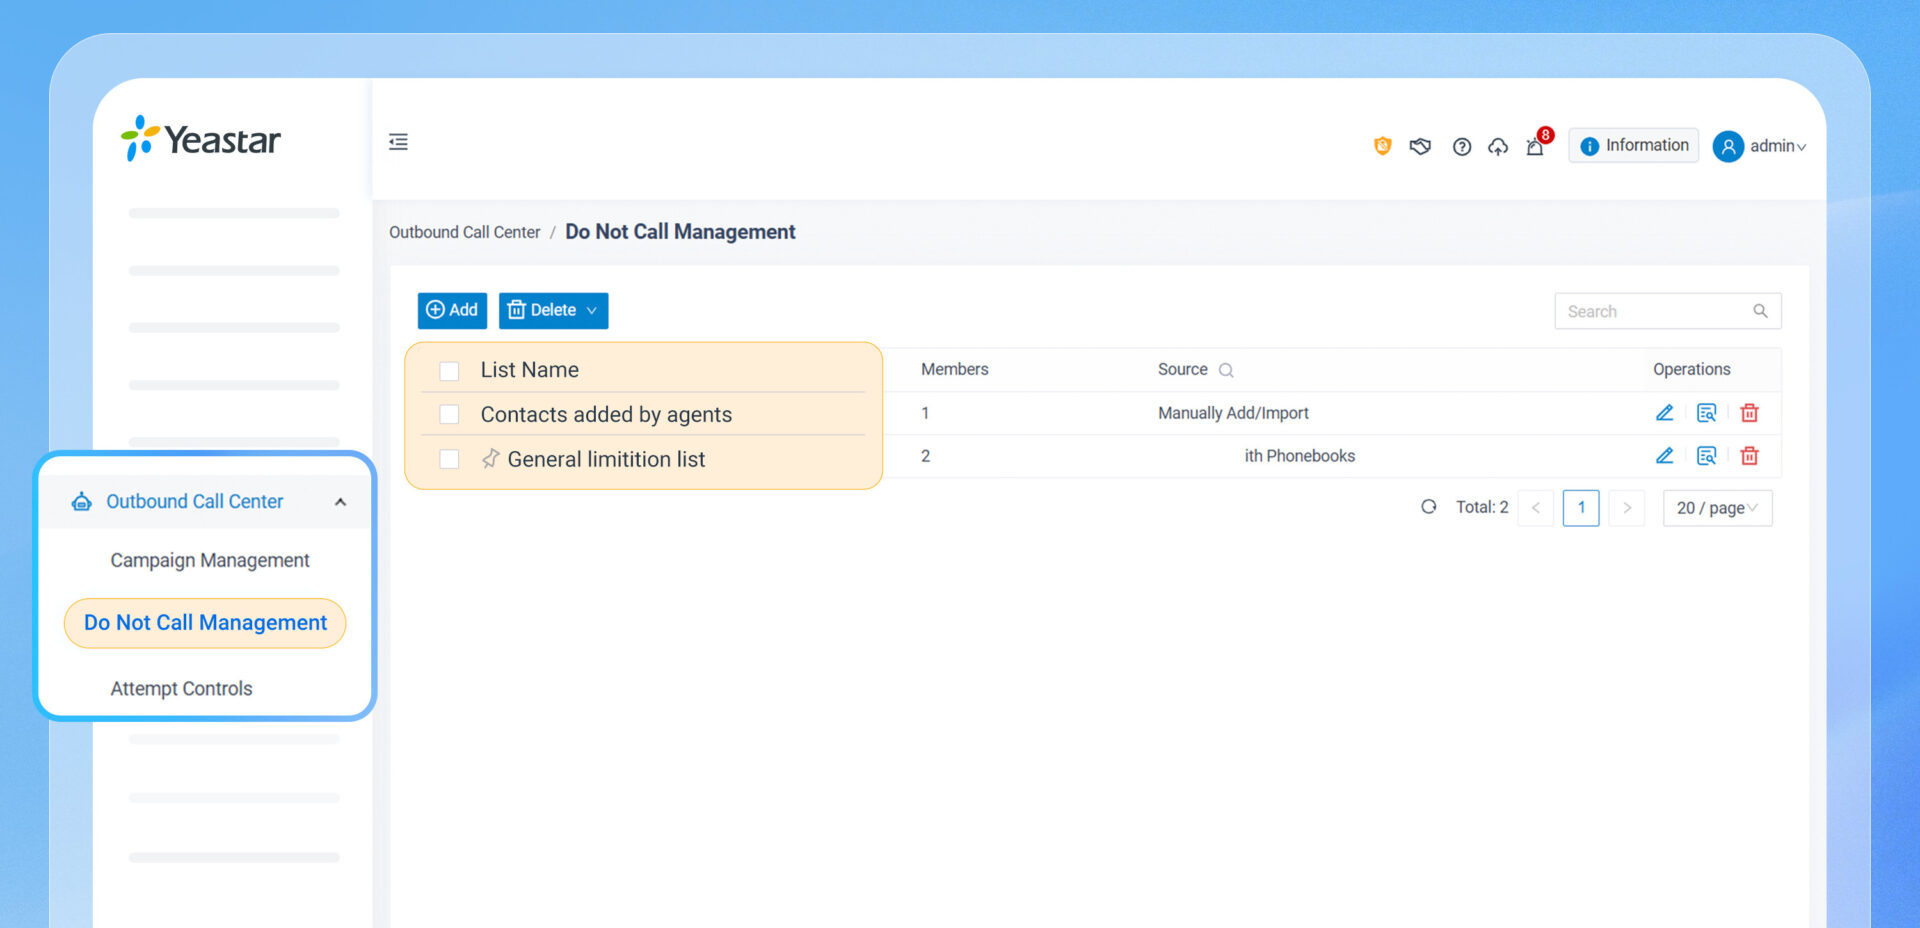Open the security shield icon in header
Viewport: 1920px width, 928px height.
point(1382,146)
